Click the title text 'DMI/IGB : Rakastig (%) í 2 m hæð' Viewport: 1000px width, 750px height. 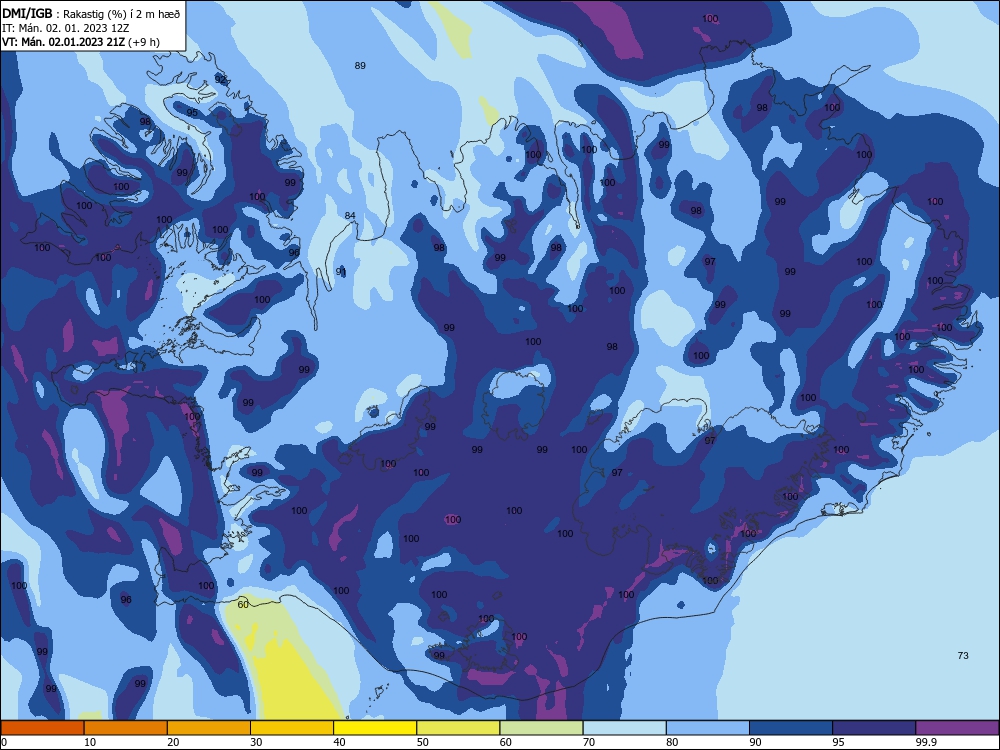click(91, 13)
